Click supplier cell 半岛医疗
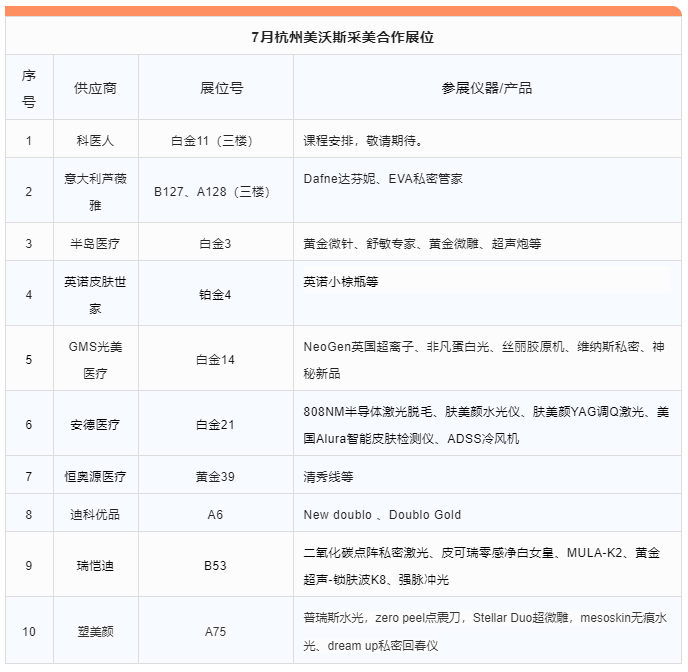The height and width of the screenshot is (672, 688). pos(95,243)
